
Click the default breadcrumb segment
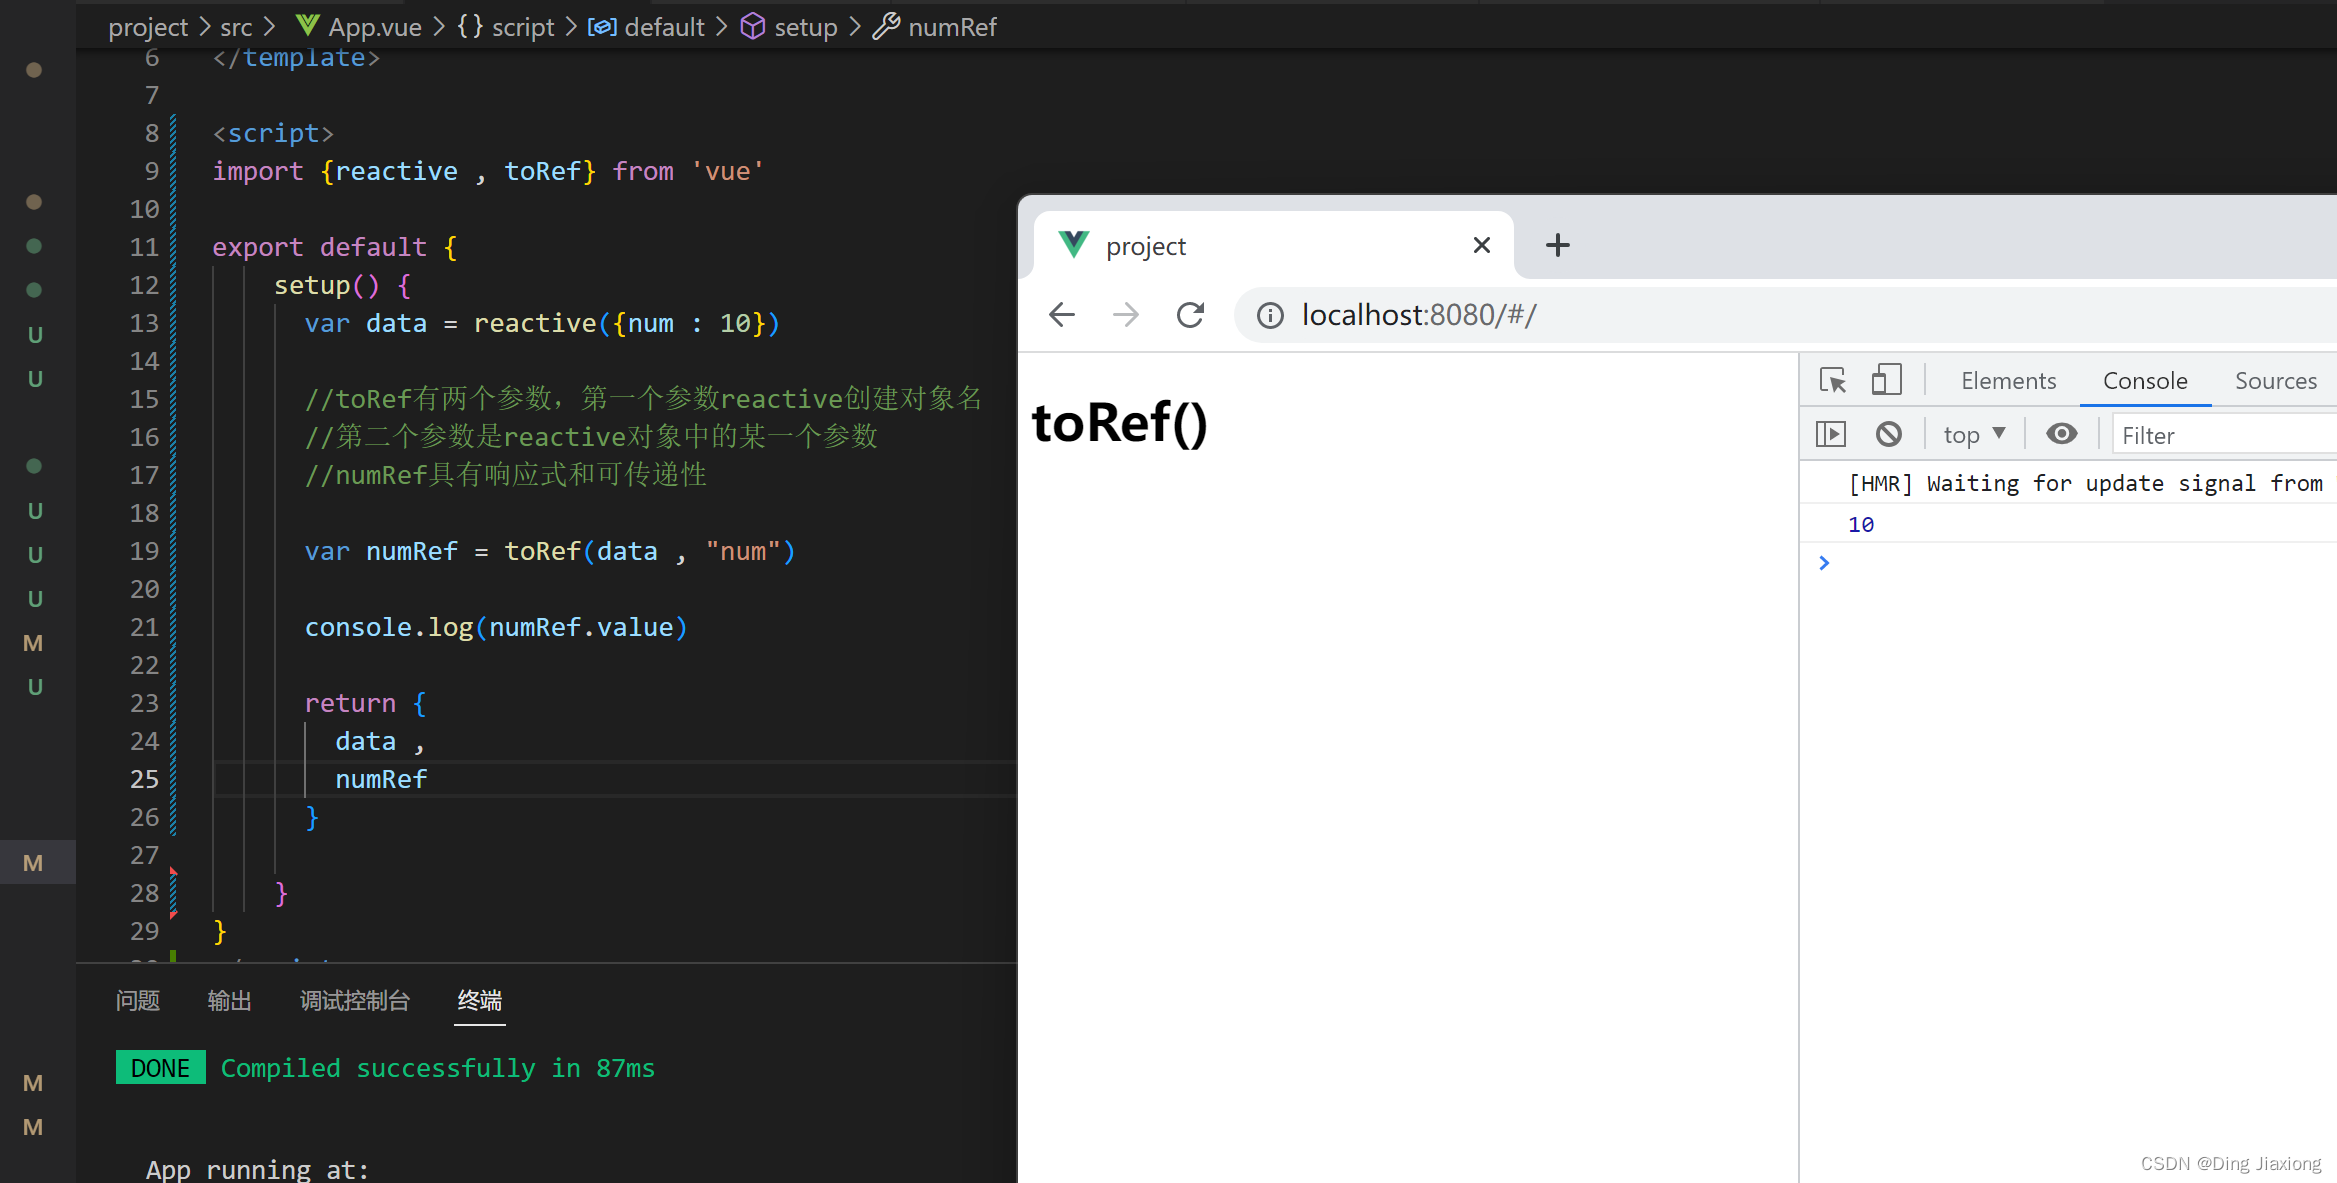tap(665, 27)
